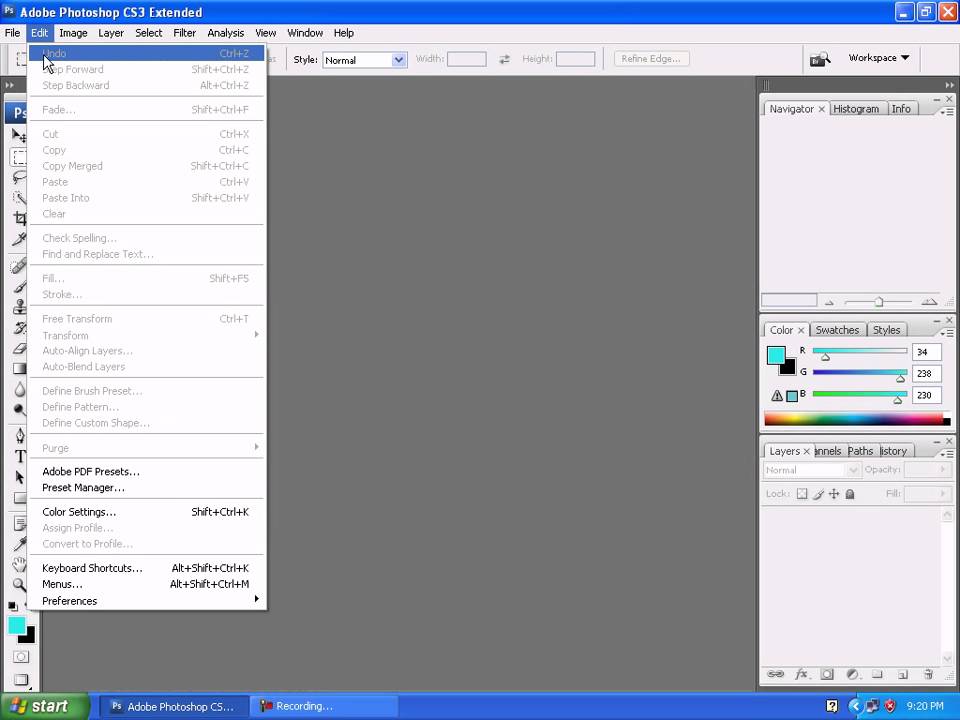Select the Slice tool
This screenshot has height=720, width=960.
click(x=19, y=238)
